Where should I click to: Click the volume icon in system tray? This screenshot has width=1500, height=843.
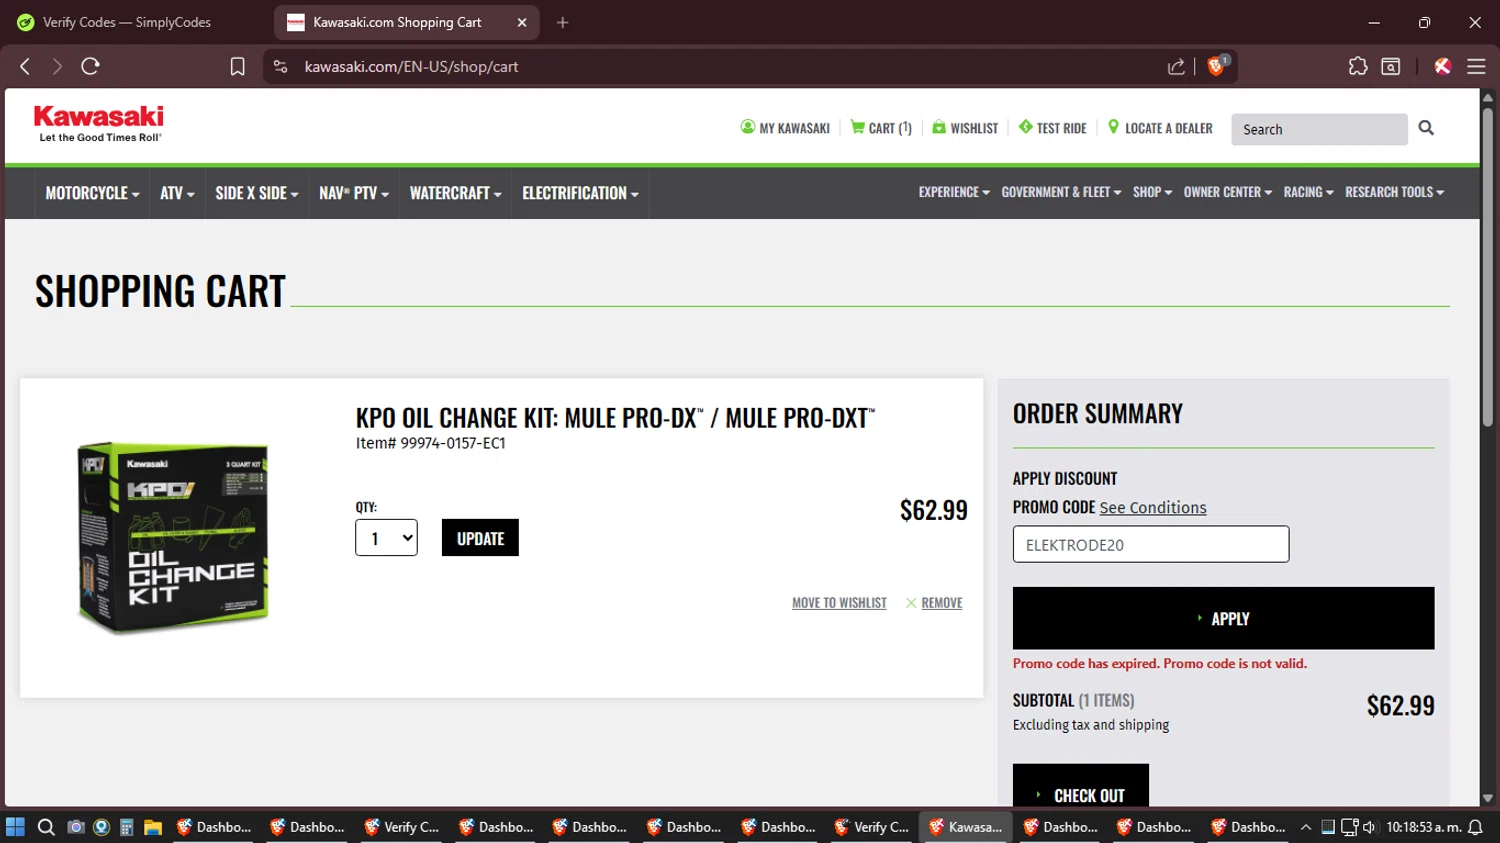(1369, 827)
